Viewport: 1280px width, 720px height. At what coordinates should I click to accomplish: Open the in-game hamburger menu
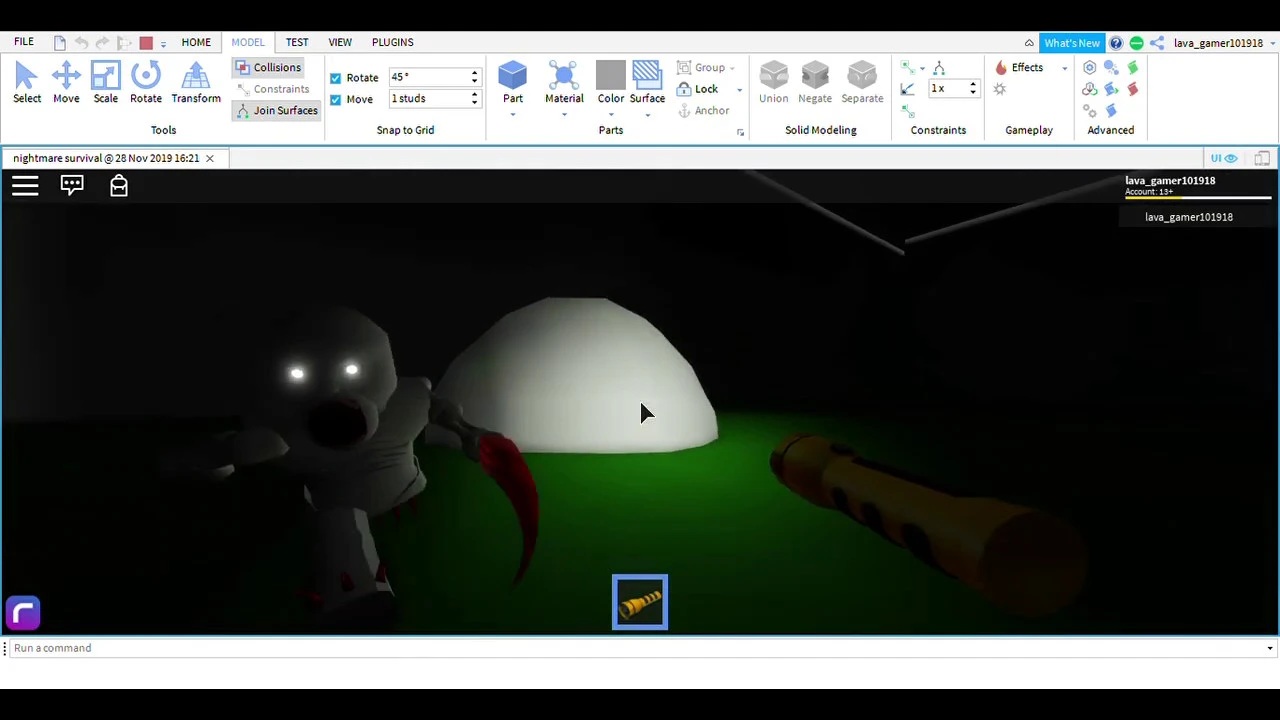pyautogui.click(x=25, y=185)
